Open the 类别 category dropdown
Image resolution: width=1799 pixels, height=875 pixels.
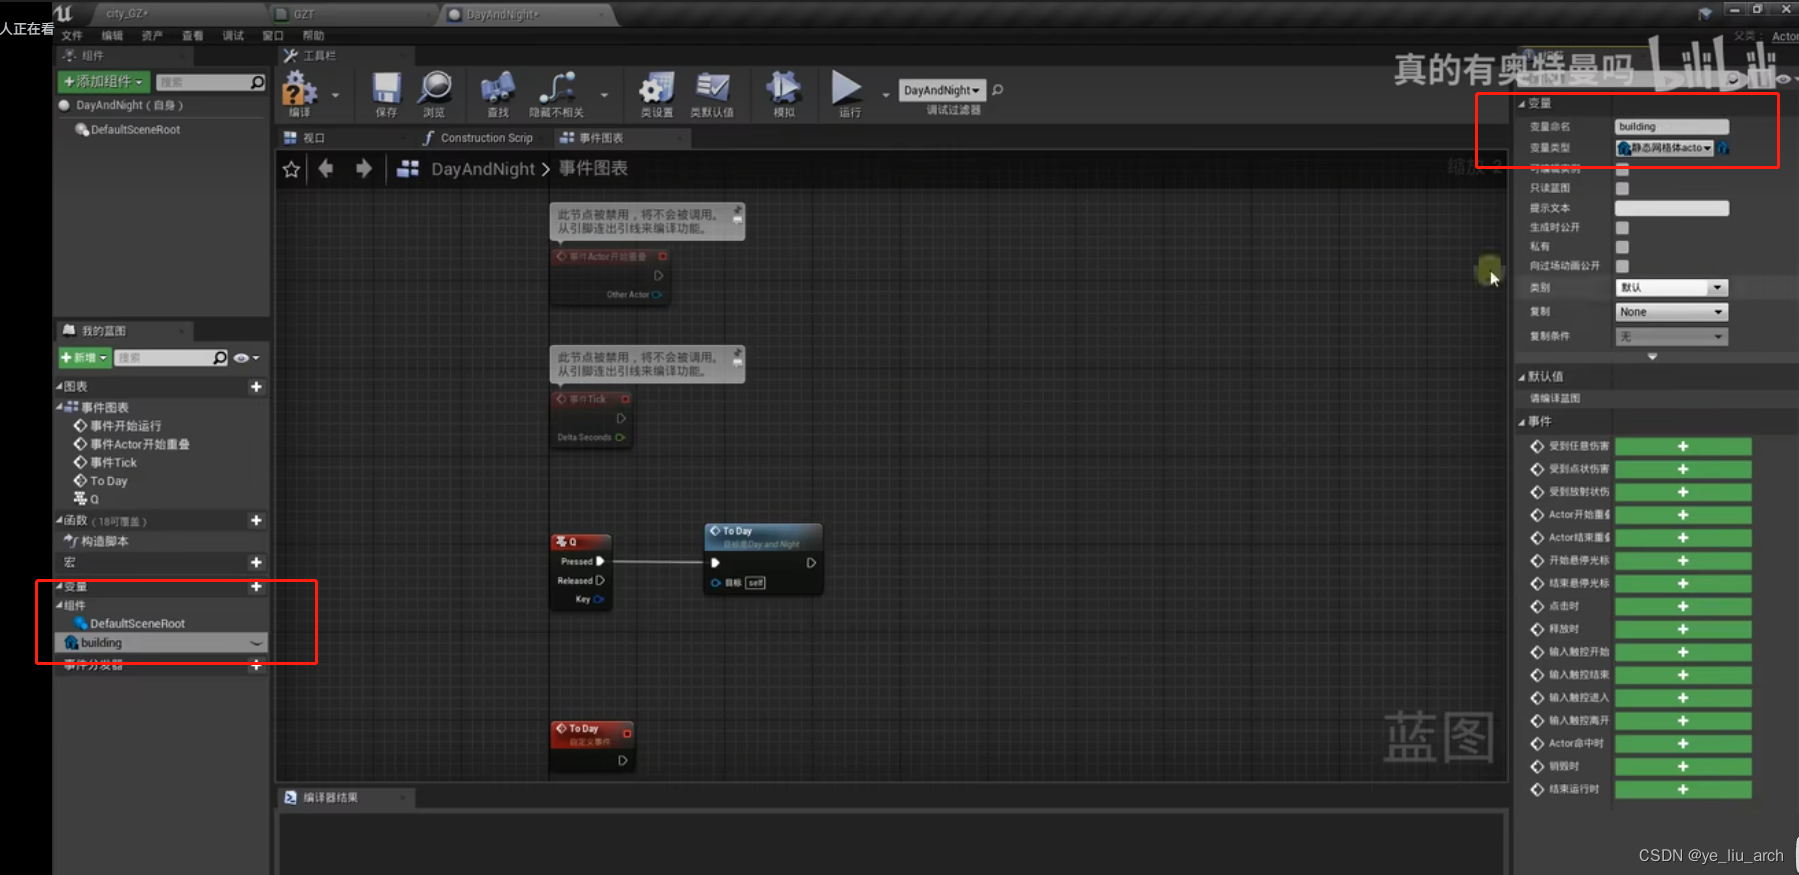coord(1672,288)
